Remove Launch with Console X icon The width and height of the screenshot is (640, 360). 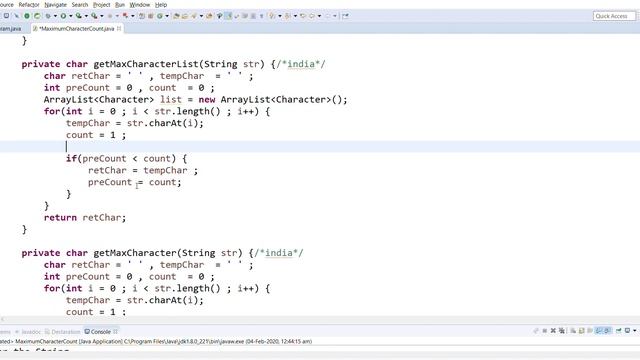click(553, 331)
